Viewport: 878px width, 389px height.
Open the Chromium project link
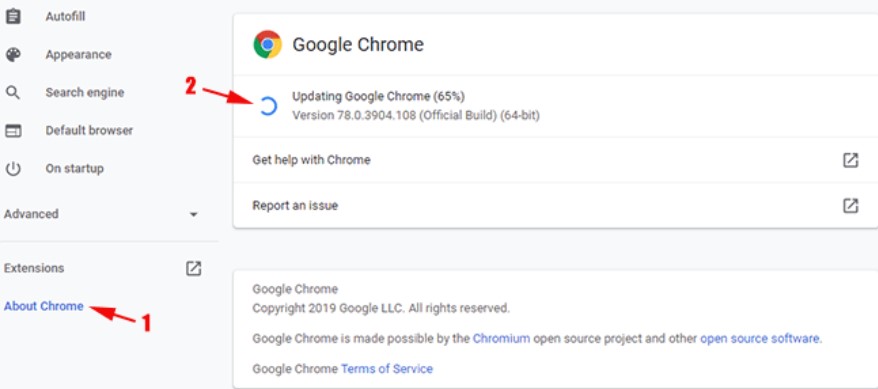(x=501, y=338)
